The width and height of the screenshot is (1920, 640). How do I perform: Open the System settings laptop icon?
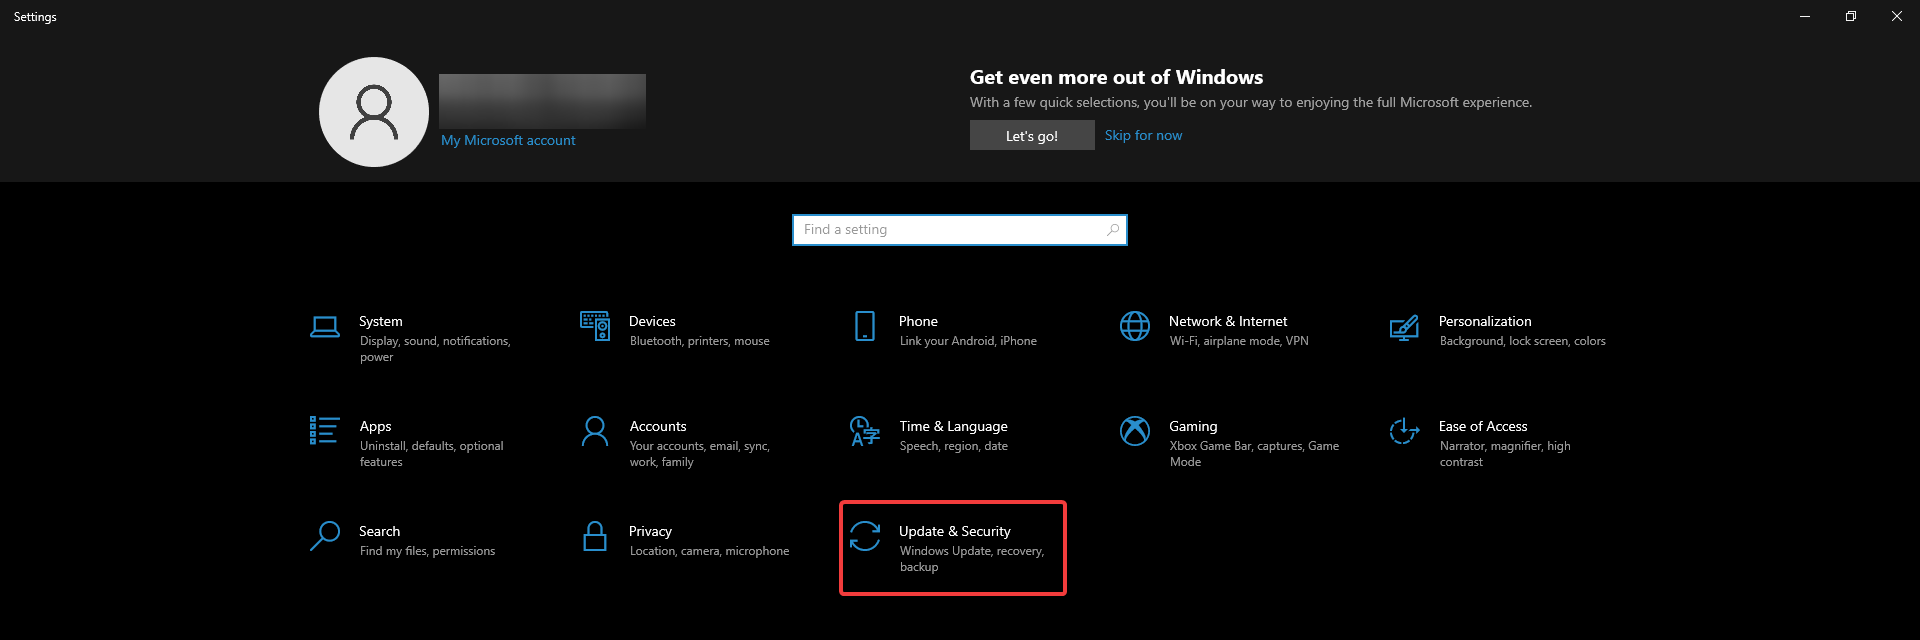pyautogui.click(x=325, y=327)
